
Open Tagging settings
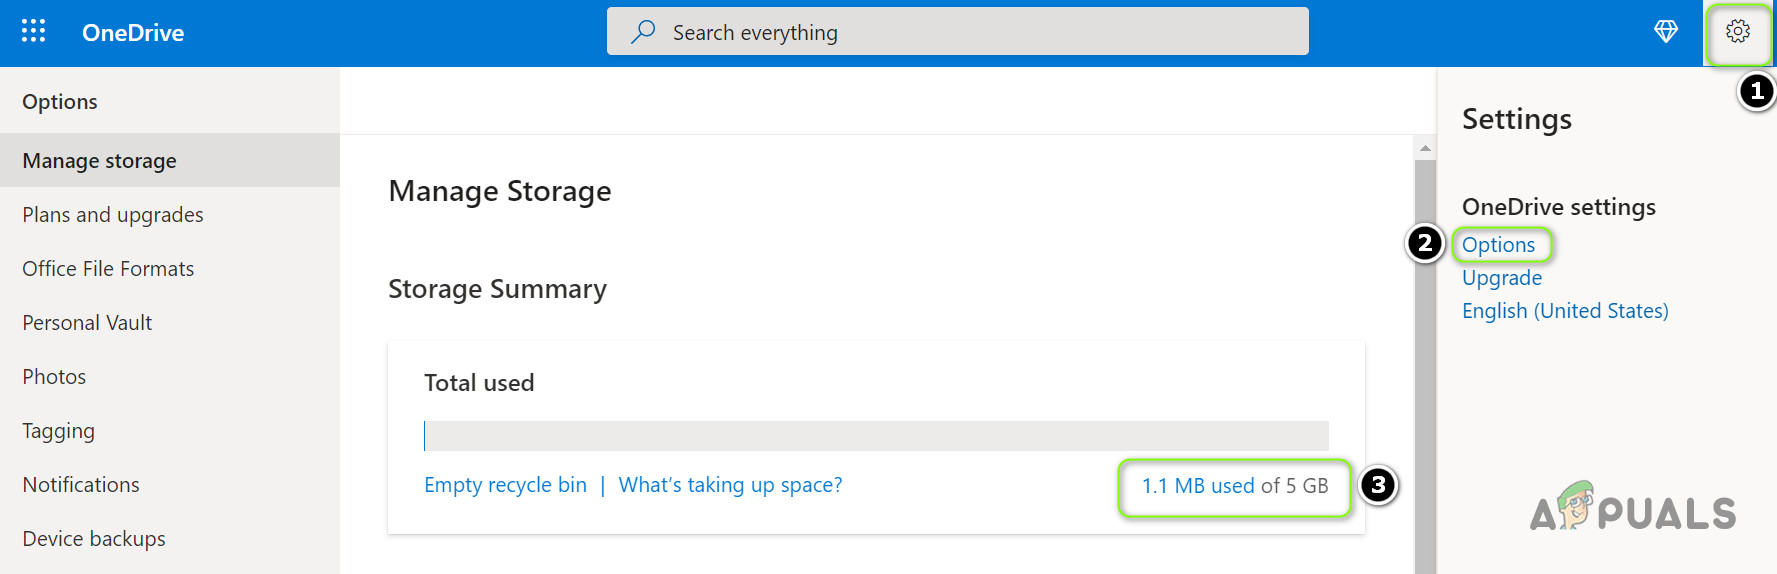pyautogui.click(x=59, y=431)
